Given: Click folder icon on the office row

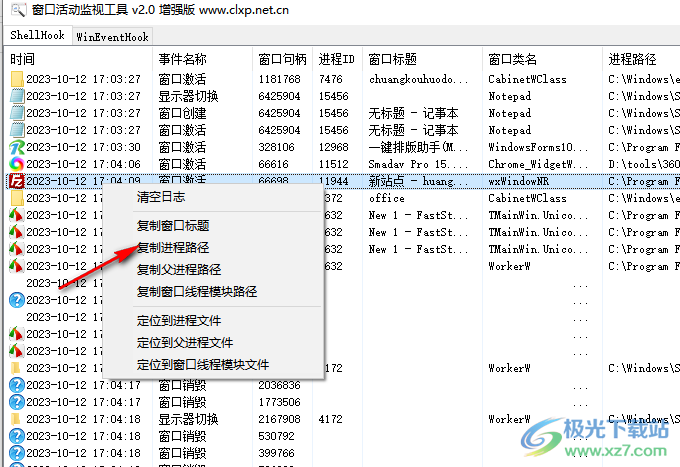Looking at the screenshot, I should pyautogui.click(x=16, y=198).
